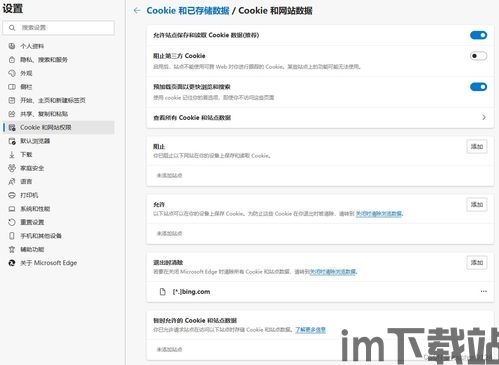The width and height of the screenshot is (499, 365).
Task: Open 家庭安全 via its family icon
Action: (12, 168)
